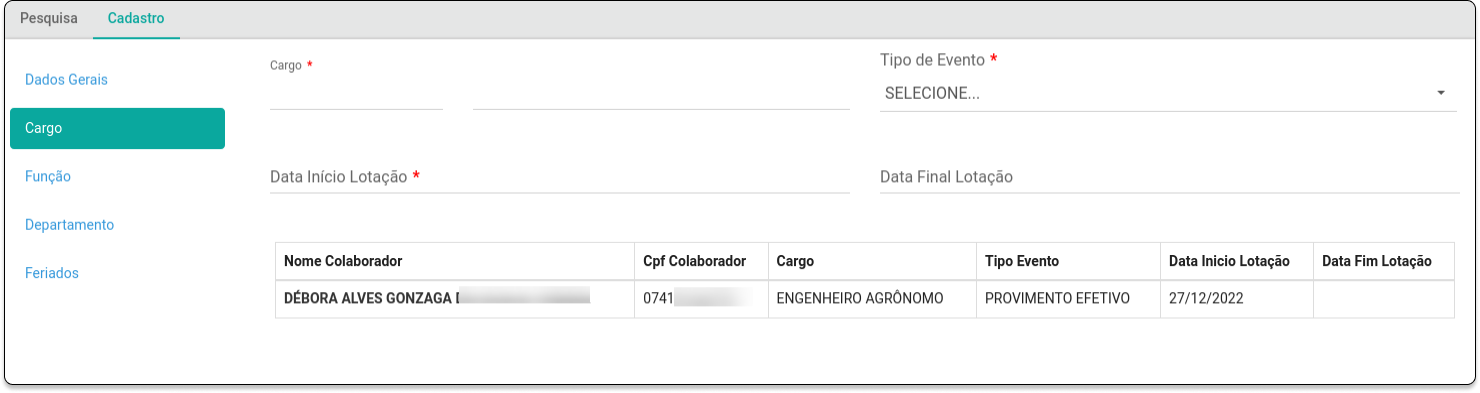Open Dados Gerais section

(66, 80)
